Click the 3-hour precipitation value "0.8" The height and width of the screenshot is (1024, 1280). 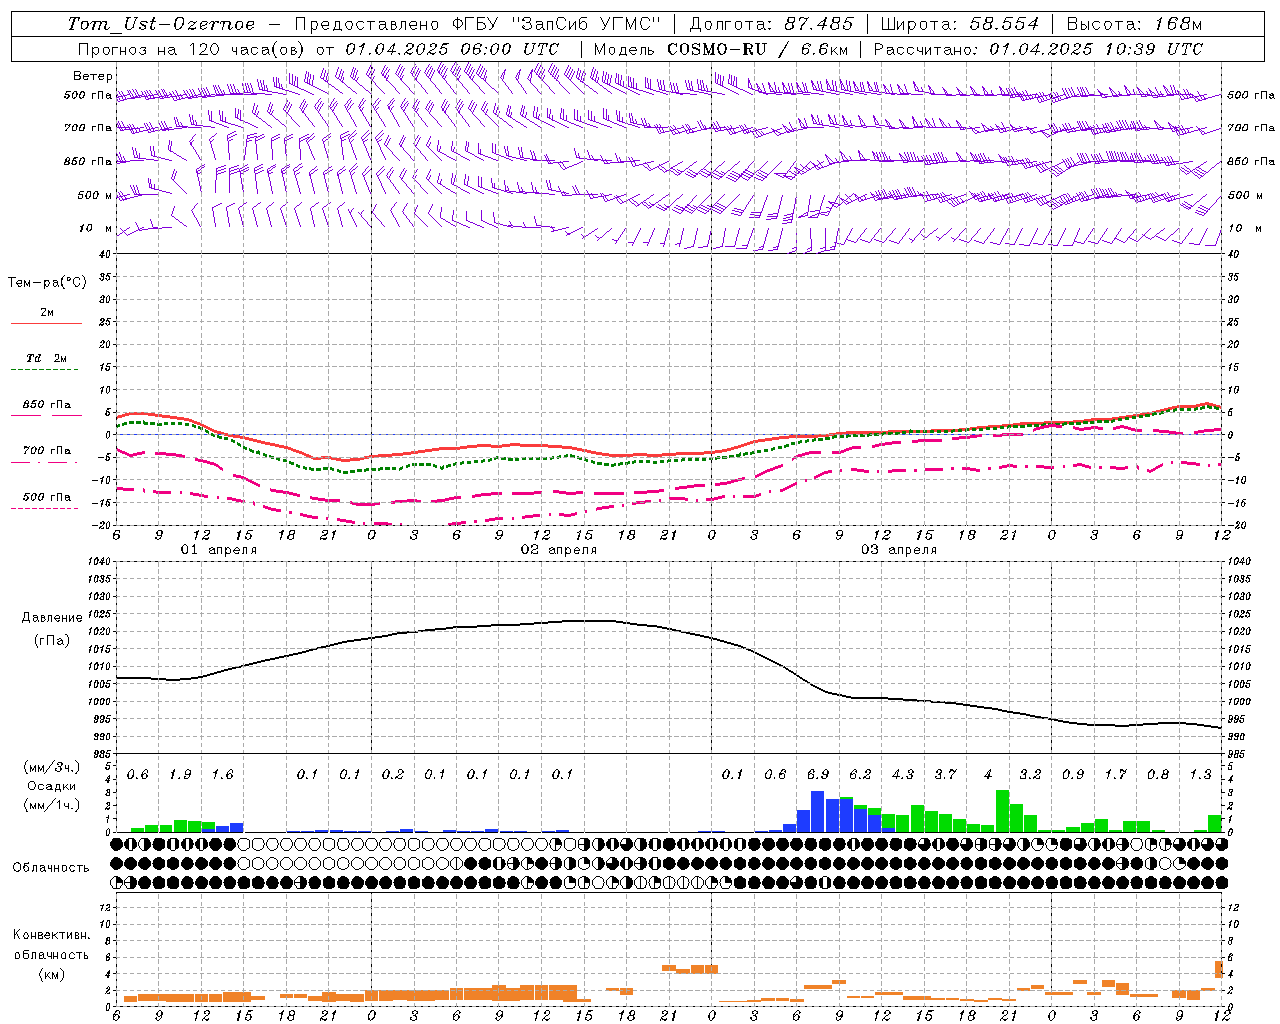pos(1157,775)
